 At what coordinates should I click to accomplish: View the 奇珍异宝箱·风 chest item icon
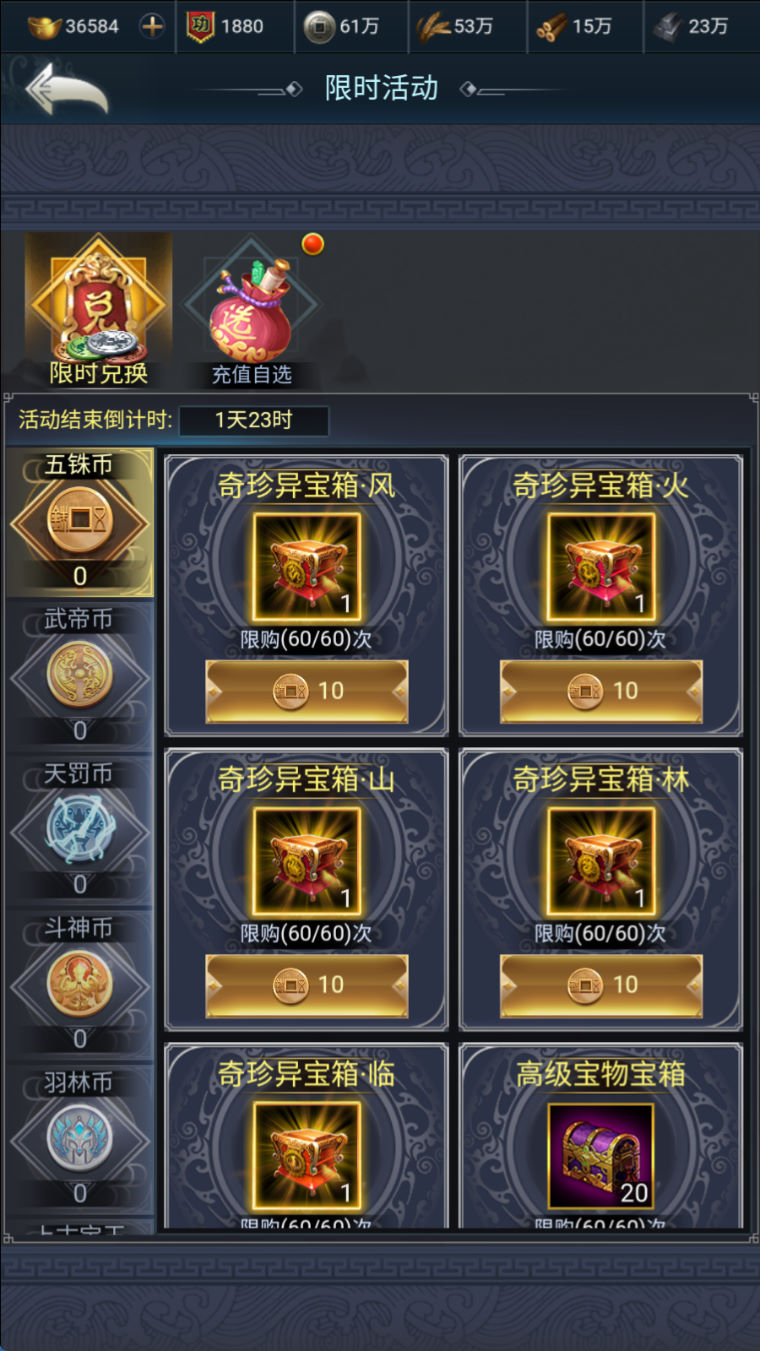pos(307,567)
